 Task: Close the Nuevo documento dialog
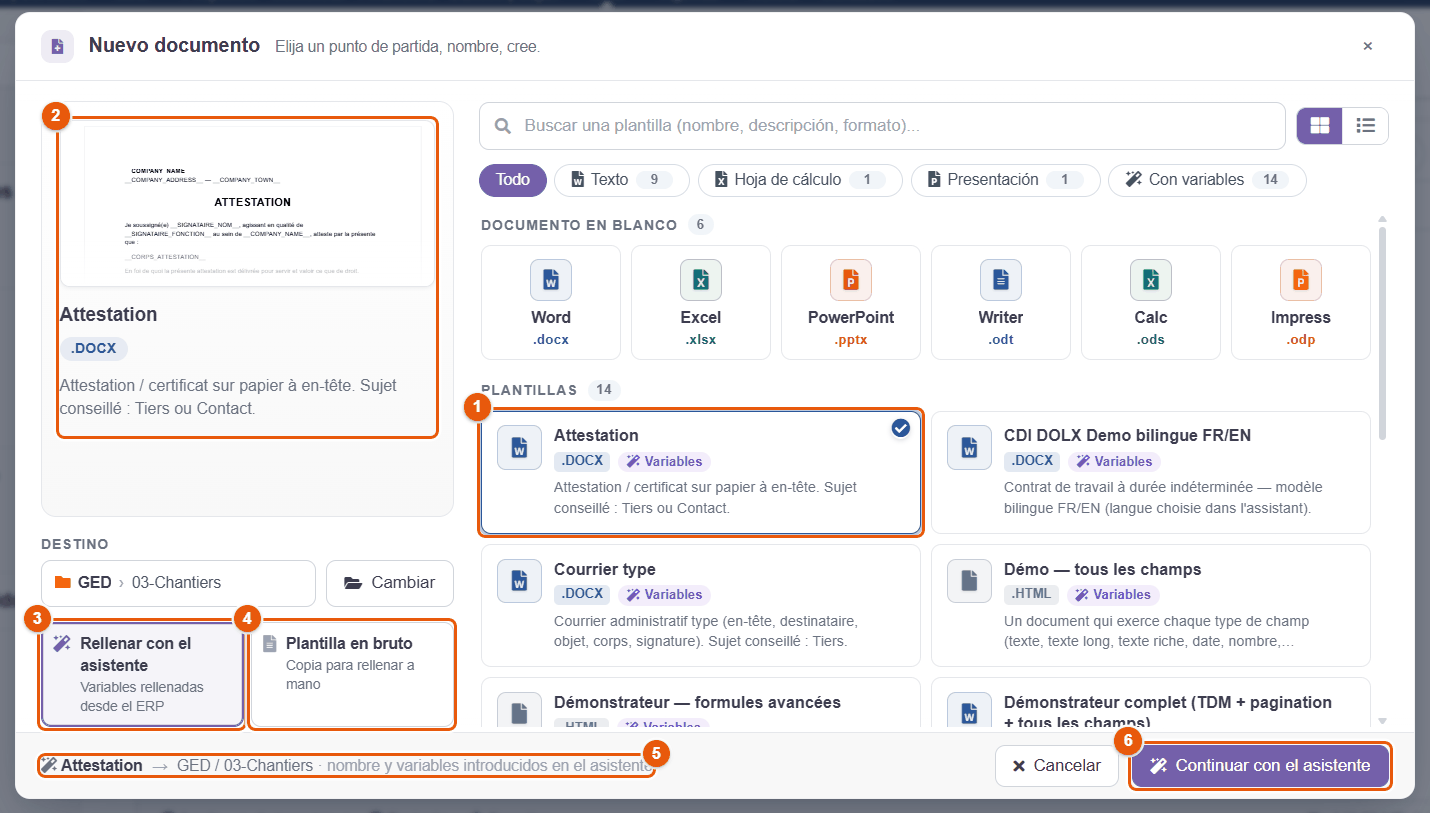(1367, 46)
